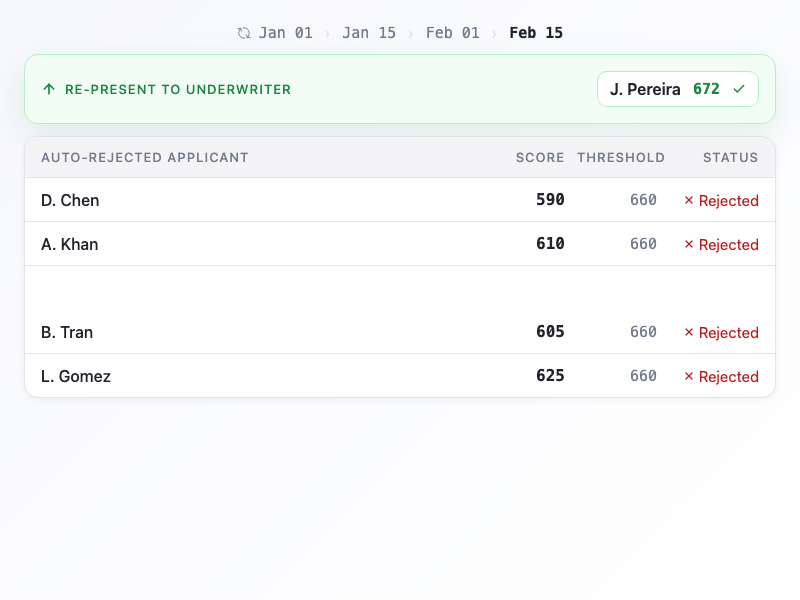Click the Re-present to Underwriter label

178,89
